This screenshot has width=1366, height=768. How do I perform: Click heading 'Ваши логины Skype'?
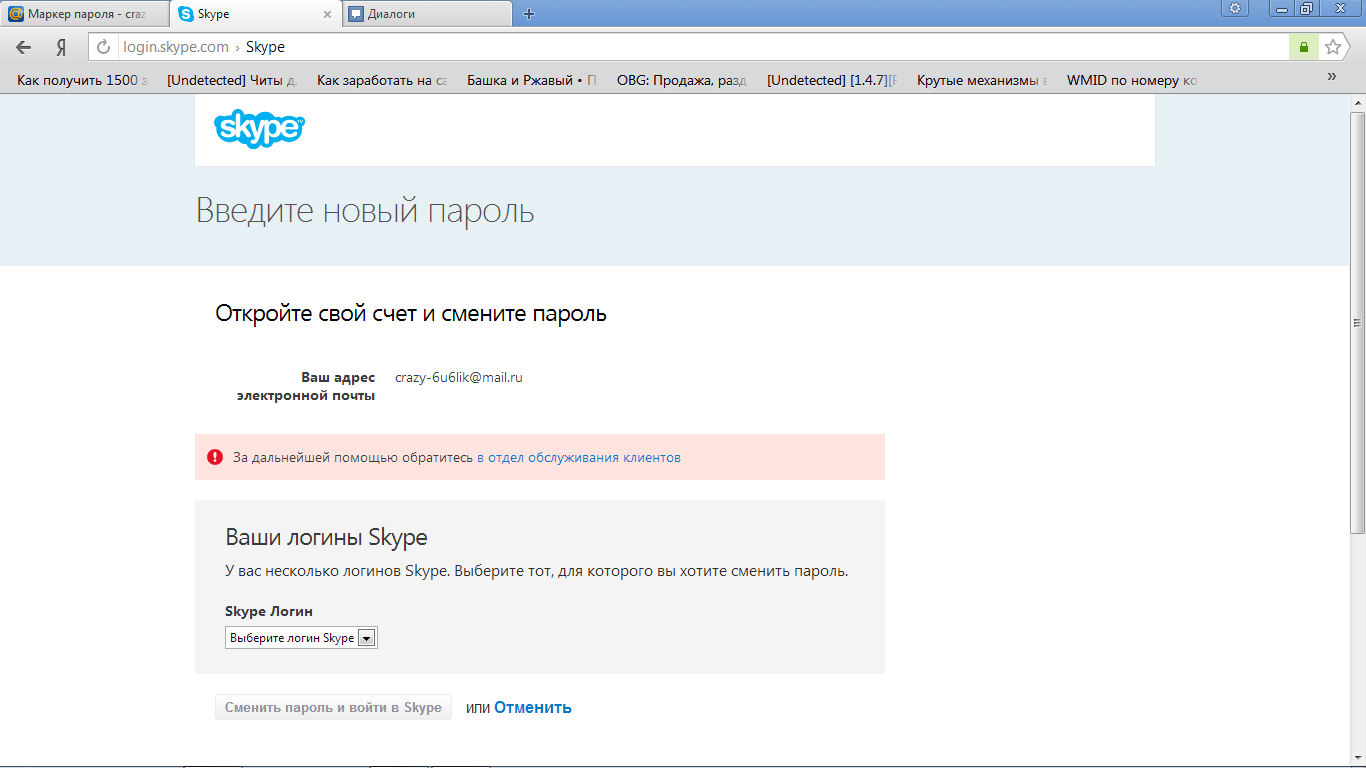[x=327, y=537]
